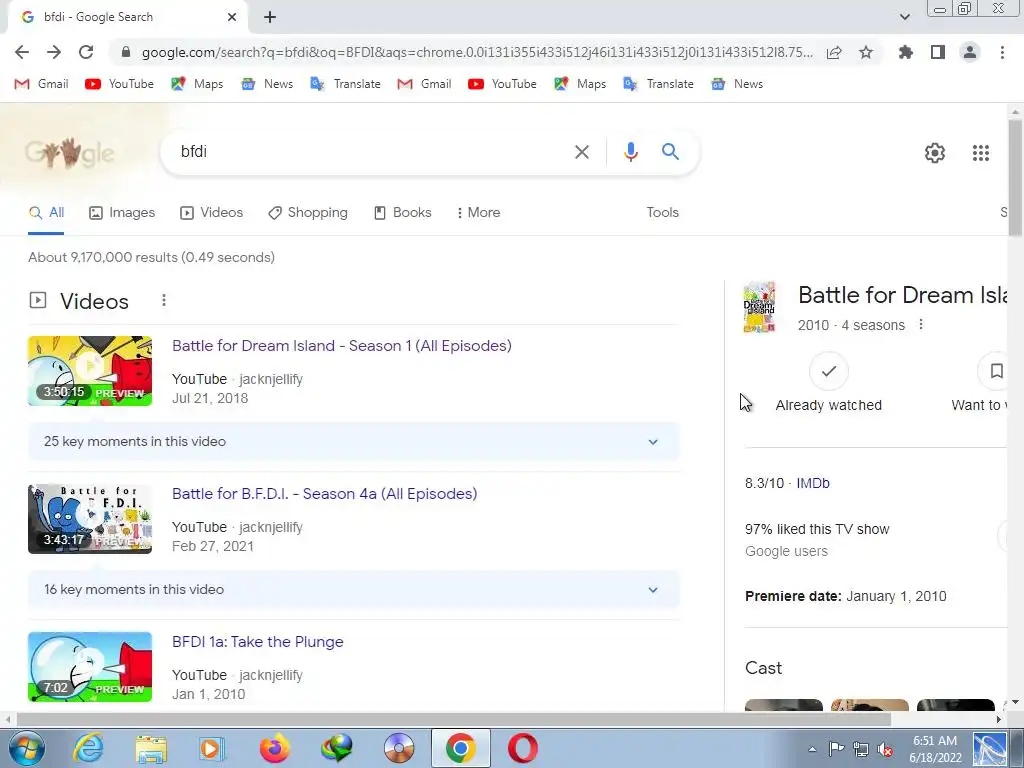Open the Google apps grid
Viewport: 1024px width, 768px height.
click(x=980, y=153)
